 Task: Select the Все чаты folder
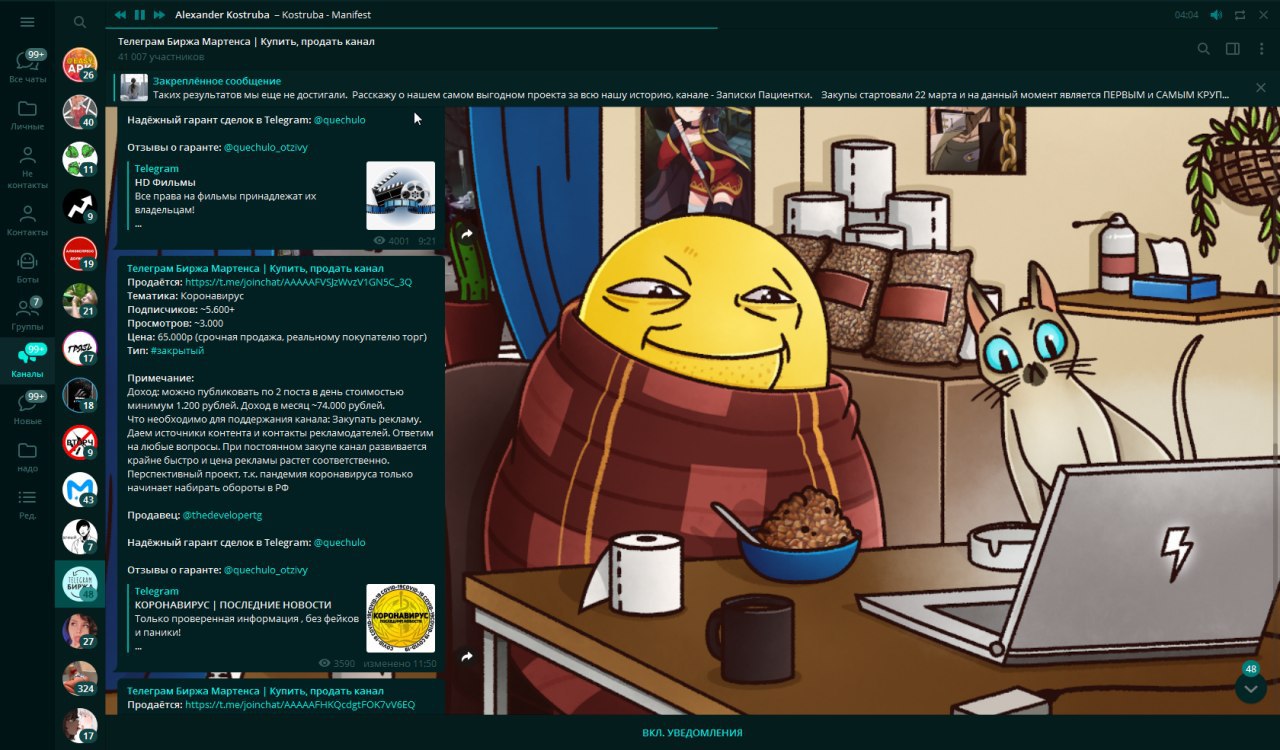[27, 66]
